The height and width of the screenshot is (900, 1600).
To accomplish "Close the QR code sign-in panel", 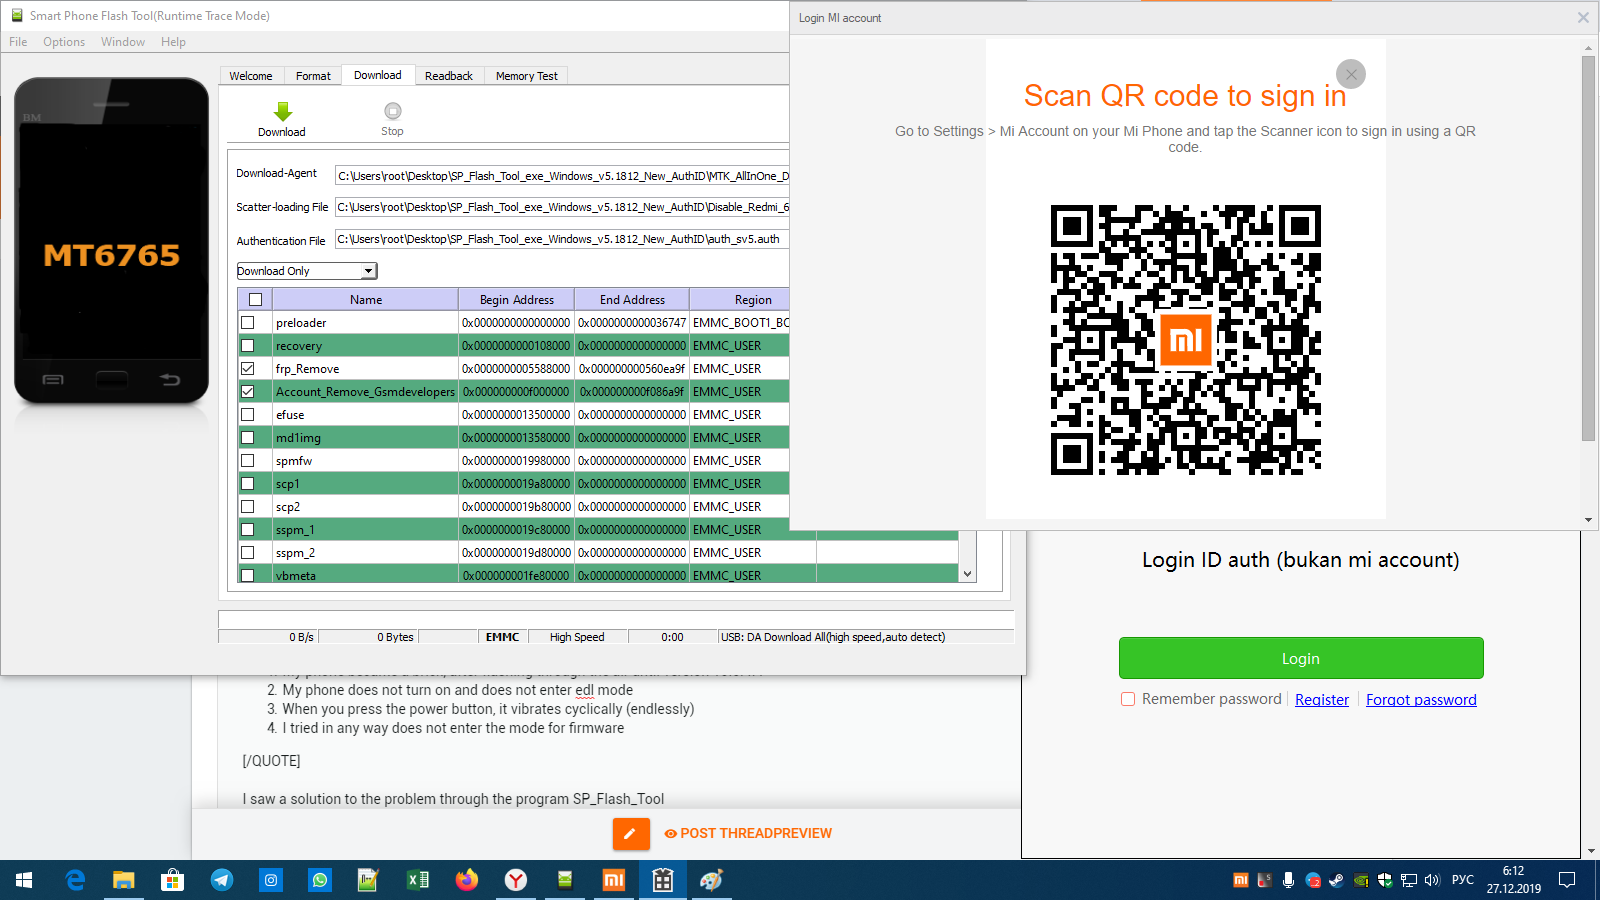I will click(x=1351, y=74).
